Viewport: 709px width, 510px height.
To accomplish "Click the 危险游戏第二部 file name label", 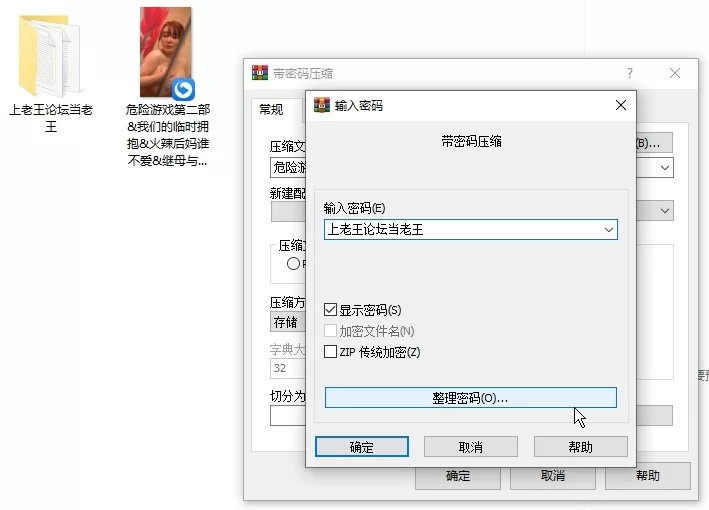I will click(x=168, y=135).
